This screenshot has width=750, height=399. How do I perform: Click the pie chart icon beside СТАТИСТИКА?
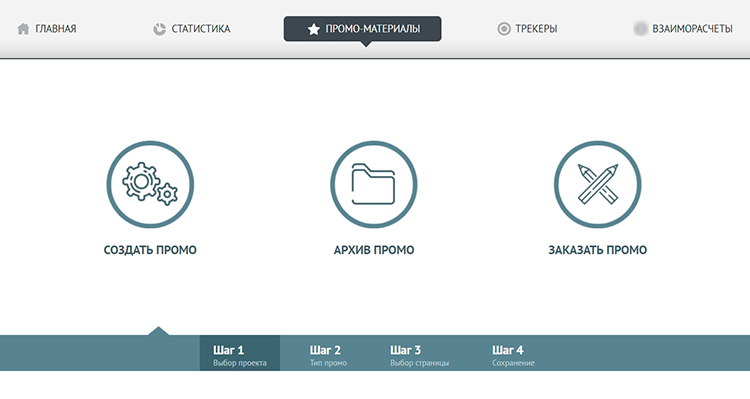click(x=159, y=29)
